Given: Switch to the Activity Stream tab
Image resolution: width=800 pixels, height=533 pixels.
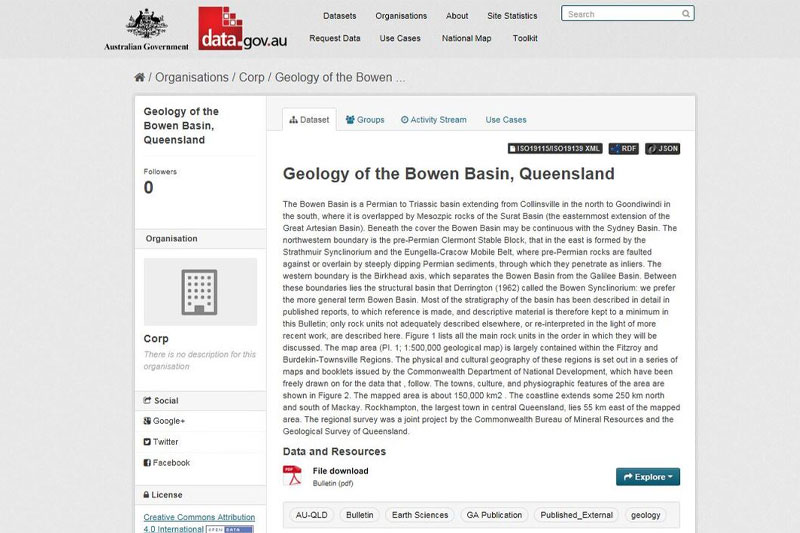Looking at the screenshot, I should click(x=434, y=120).
